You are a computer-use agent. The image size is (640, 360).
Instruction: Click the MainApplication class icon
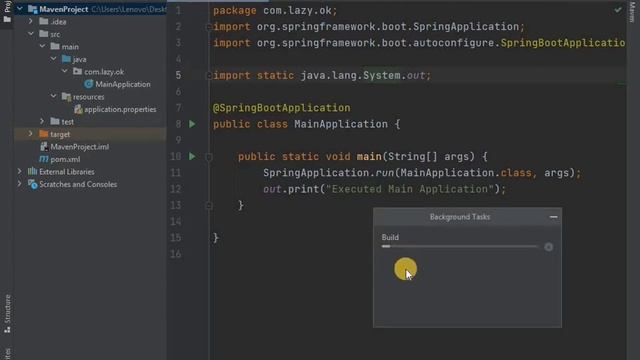89,84
